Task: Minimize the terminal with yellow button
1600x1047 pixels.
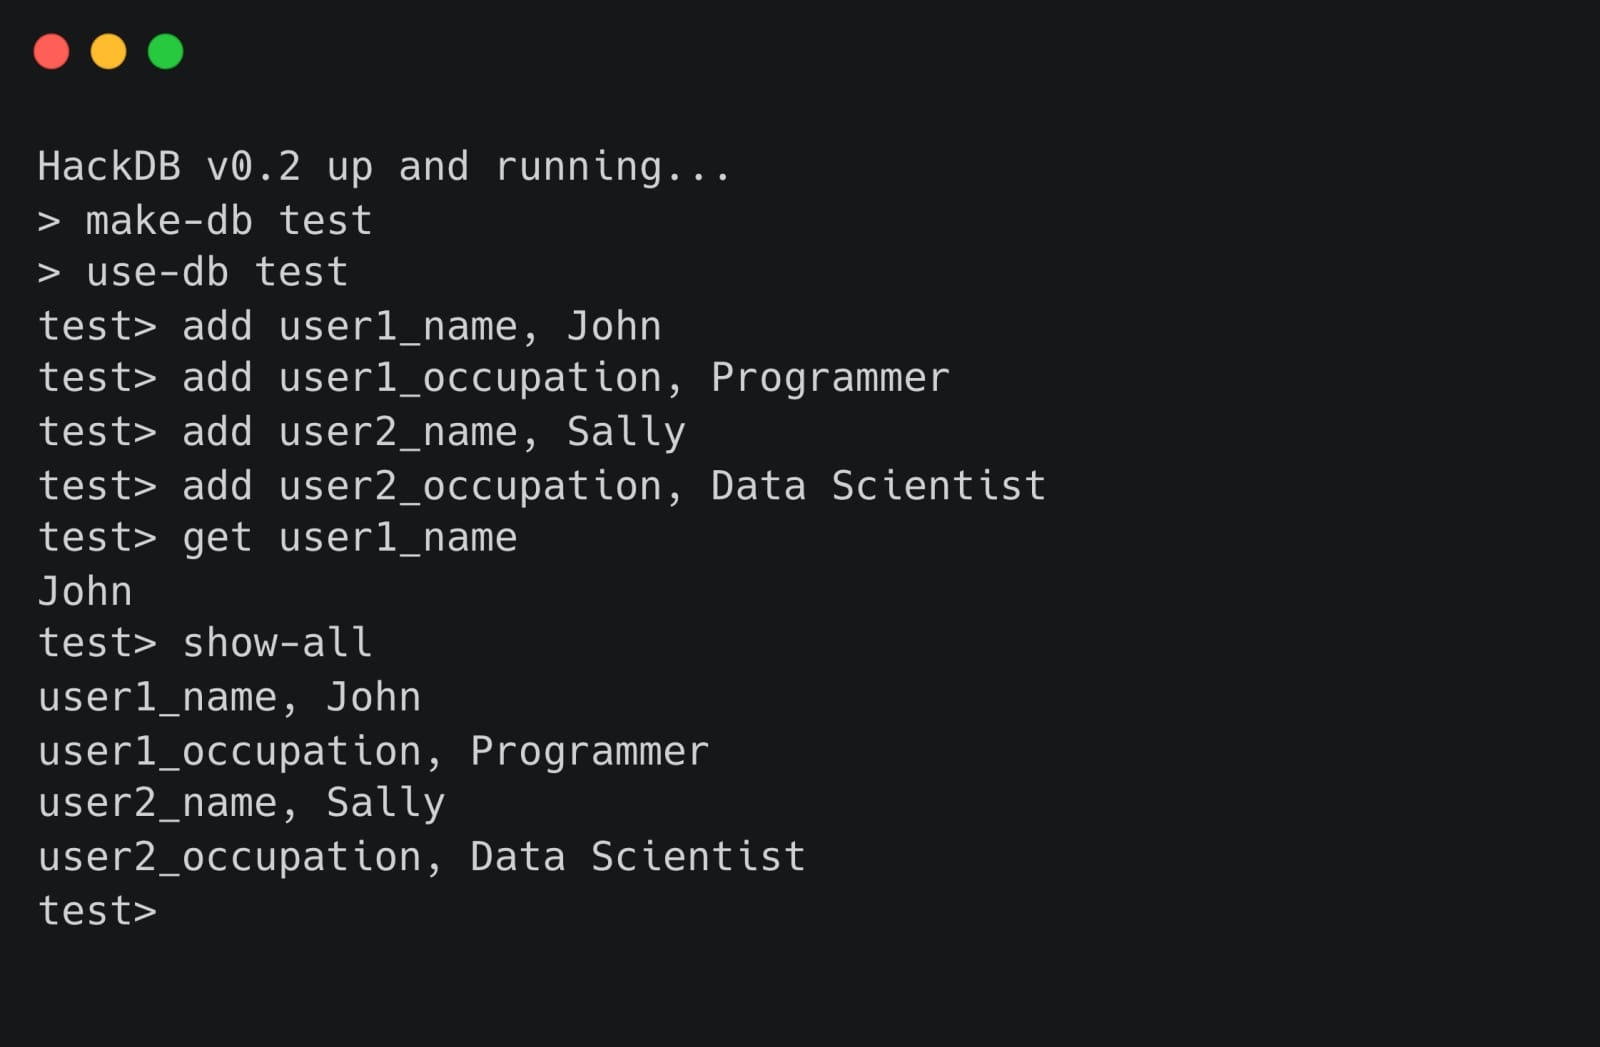Action: (108, 50)
